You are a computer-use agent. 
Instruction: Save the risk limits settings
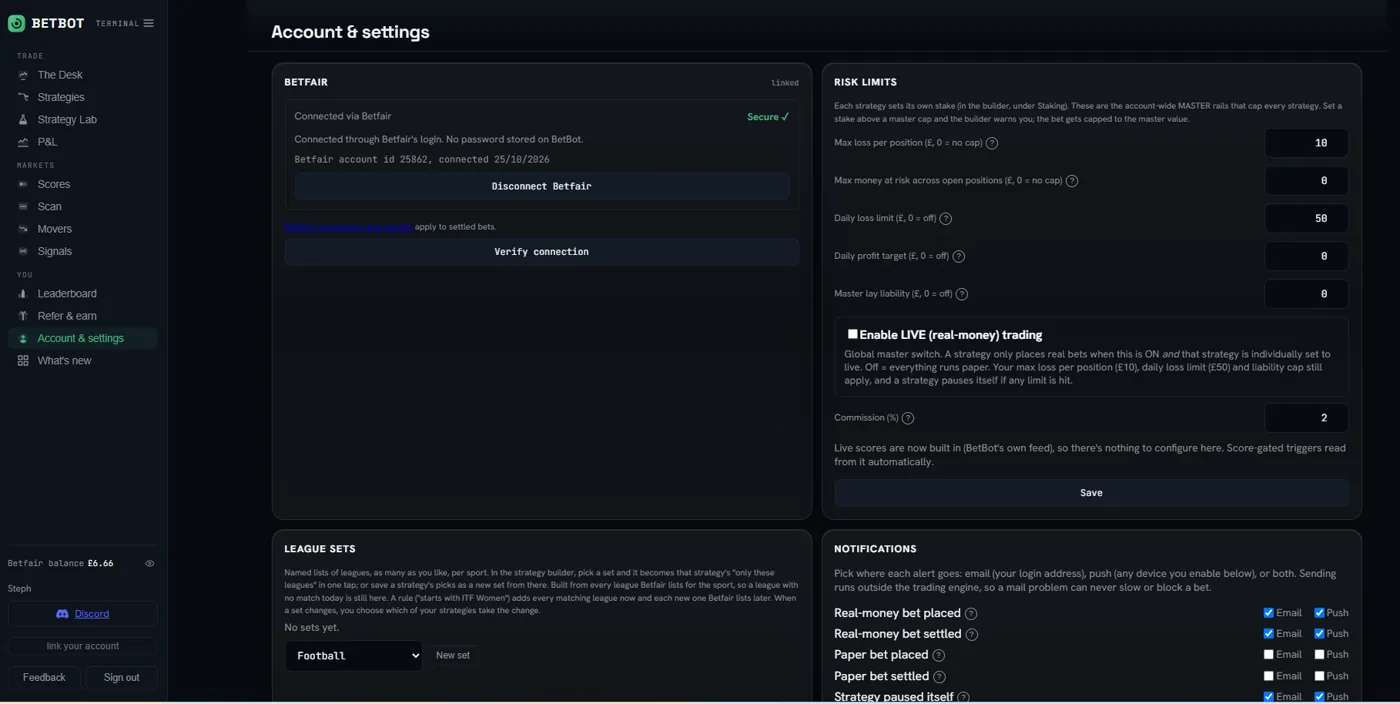point(1091,493)
